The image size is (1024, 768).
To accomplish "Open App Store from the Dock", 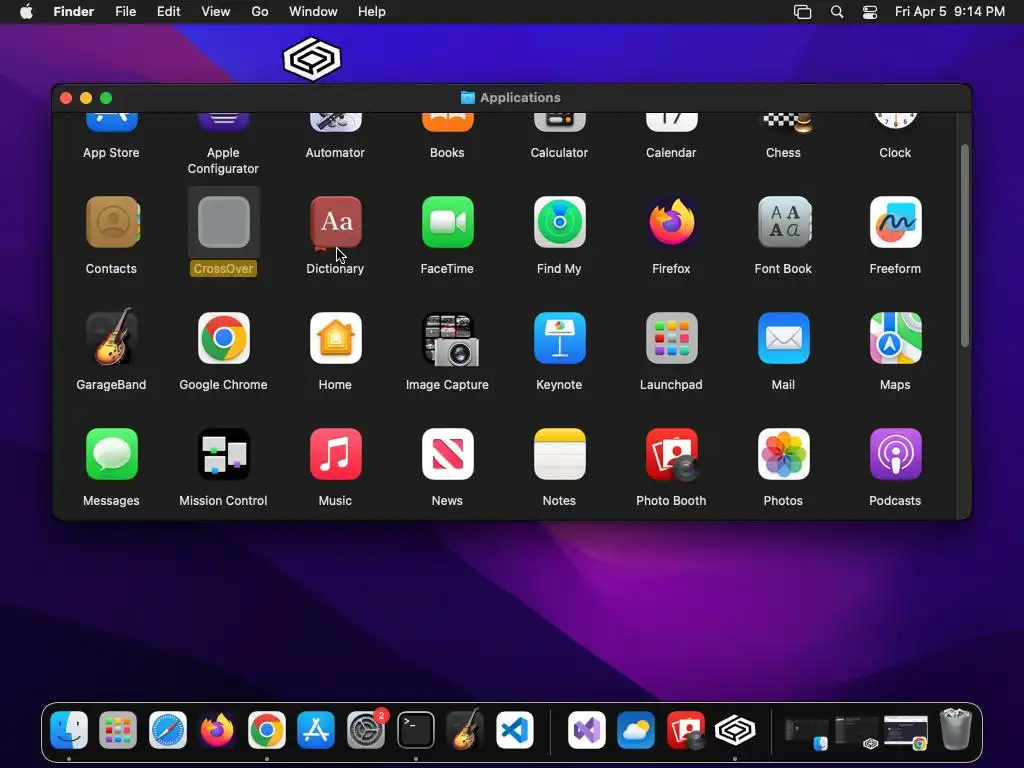I will pos(316,729).
